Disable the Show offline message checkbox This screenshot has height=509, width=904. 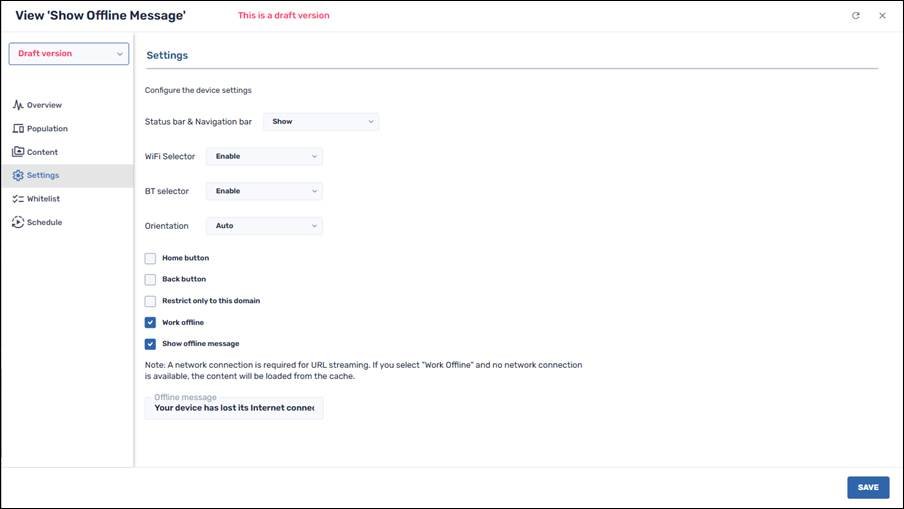150,344
